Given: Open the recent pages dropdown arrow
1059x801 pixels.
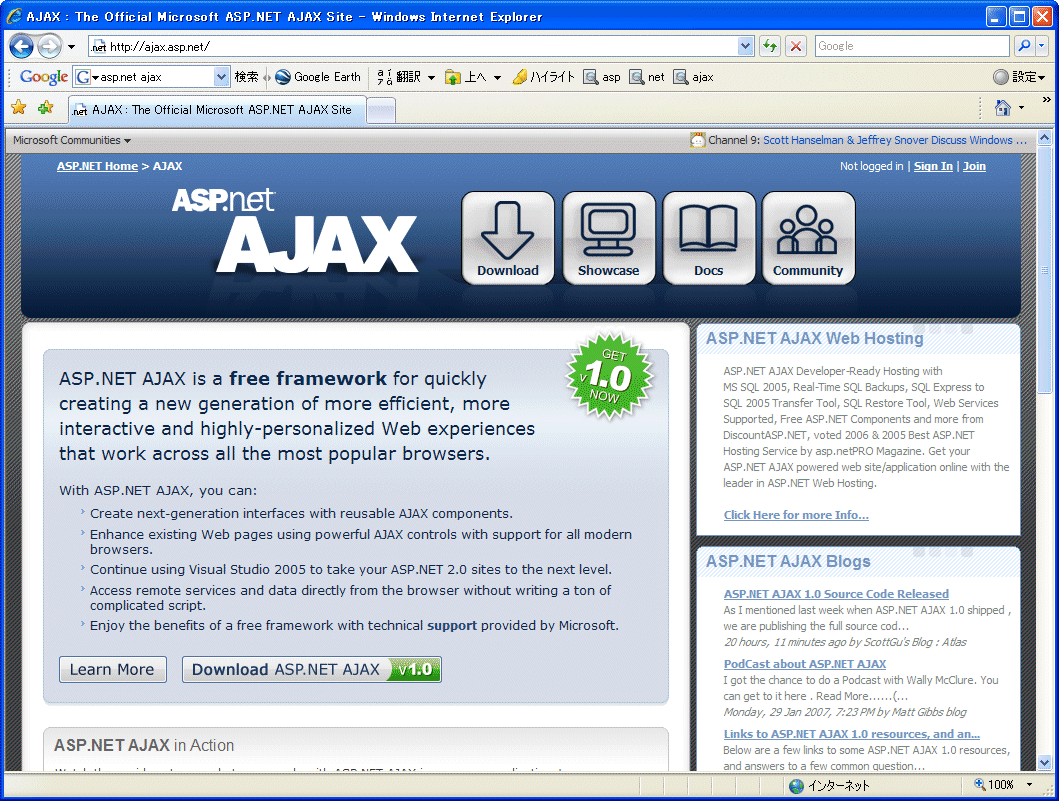Looking at the screenshot, I should pos(72,47).
